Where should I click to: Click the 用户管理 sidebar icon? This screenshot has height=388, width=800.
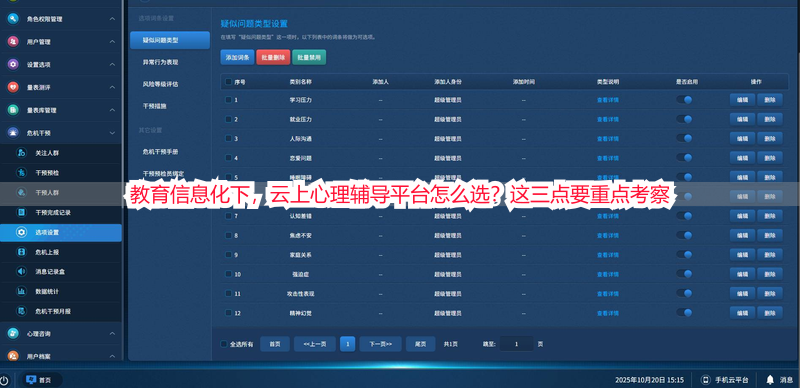click(13, 42)
